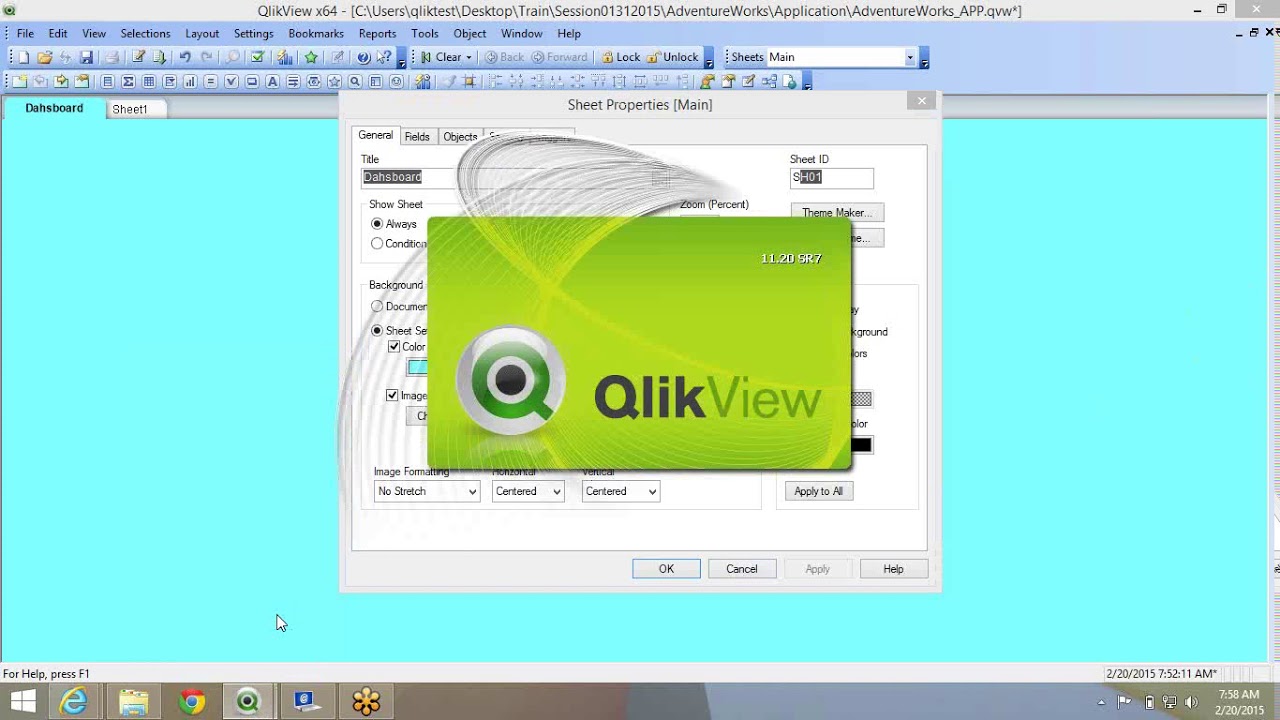Expand the Clear button dropdown arrow
This screenshot has width=1280, height=720.
point(469,57)
